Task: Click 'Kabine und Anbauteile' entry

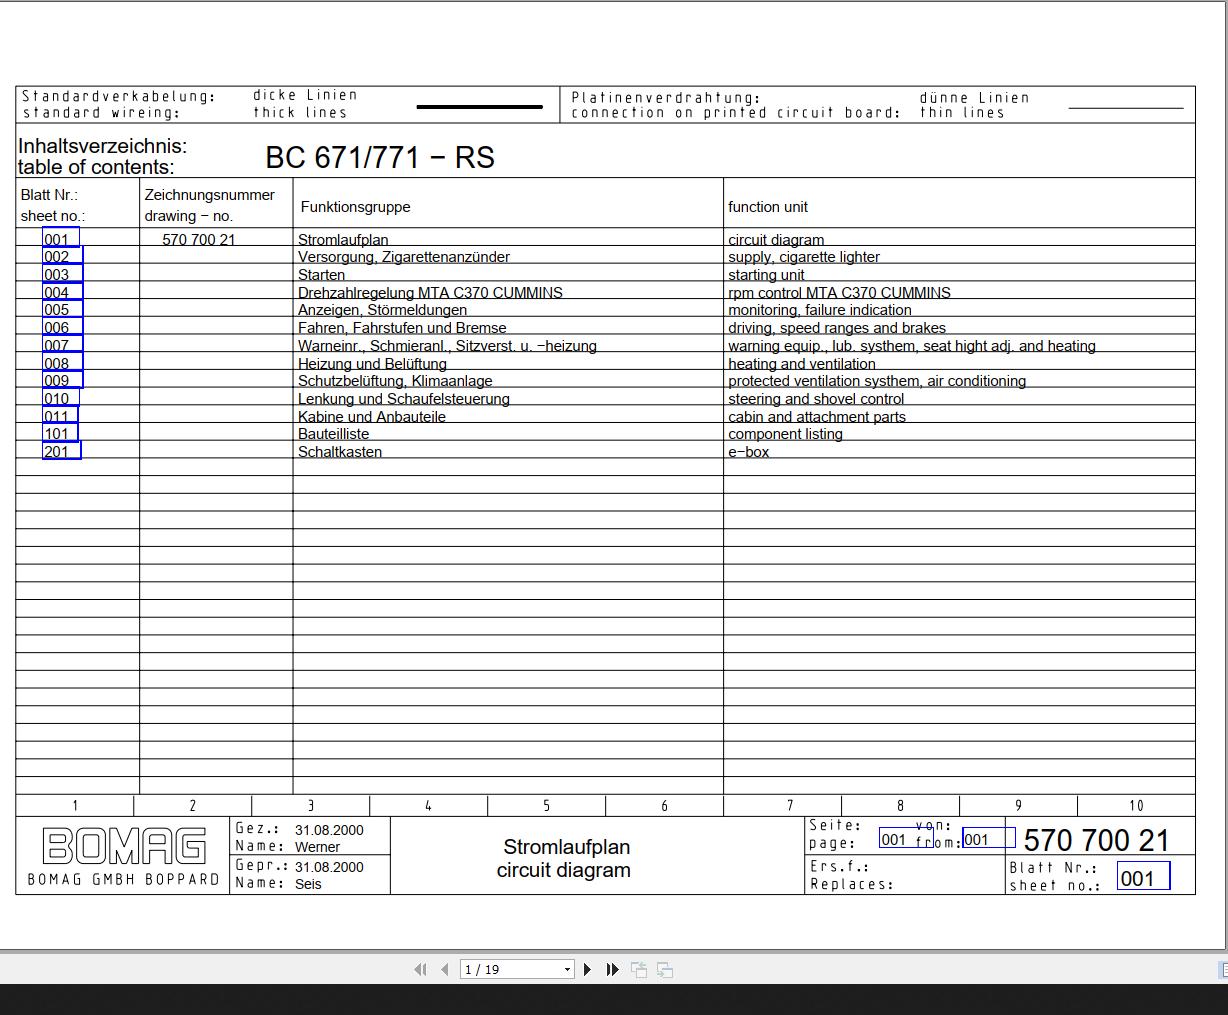Action: coord(372,417)
